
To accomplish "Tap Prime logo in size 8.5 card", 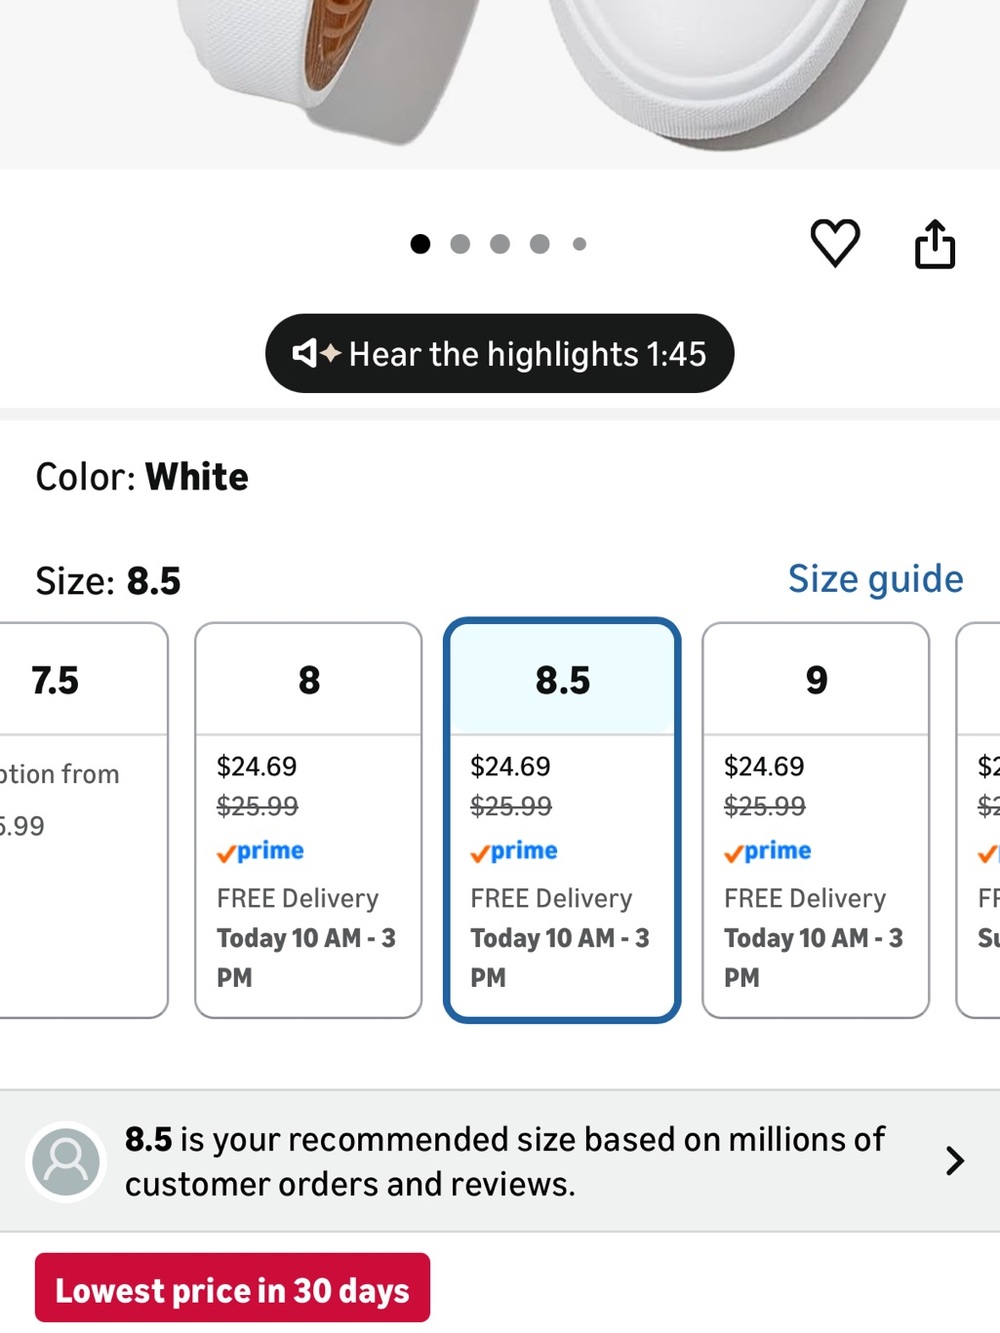I will (514, 851).
